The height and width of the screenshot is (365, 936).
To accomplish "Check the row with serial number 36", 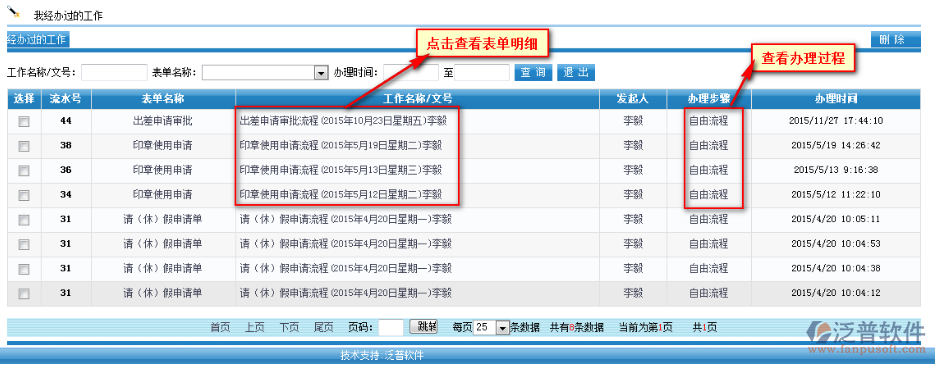I will [24, 171].
